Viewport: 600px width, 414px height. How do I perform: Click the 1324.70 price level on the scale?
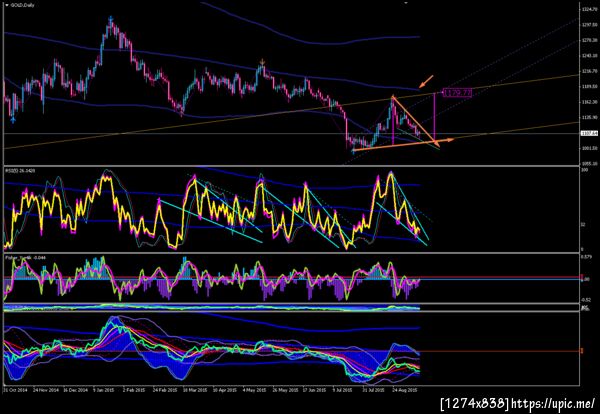[588, 9]
